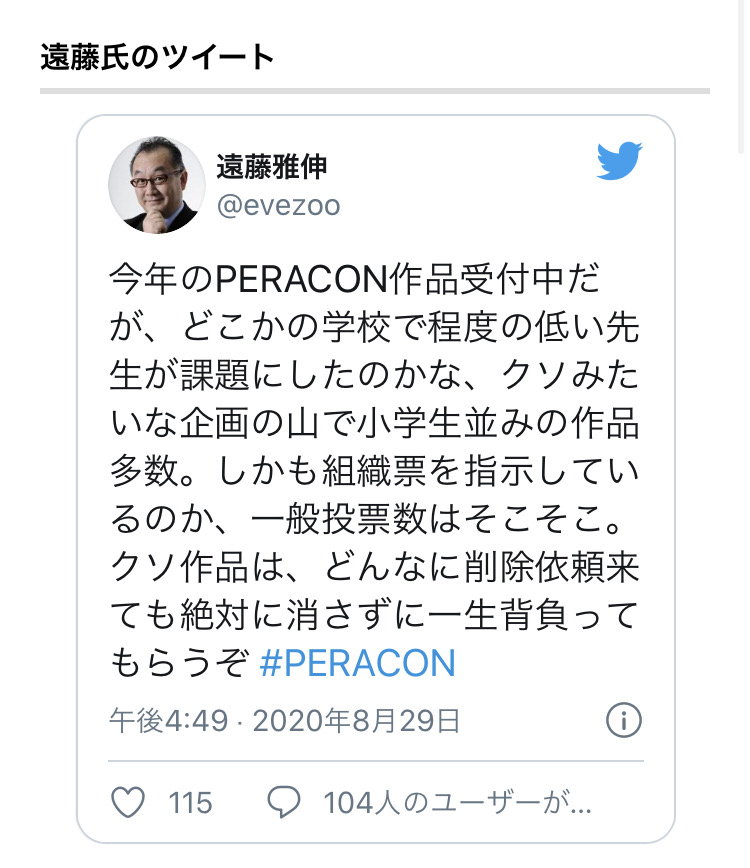Image resolution: width=750 pixels, height=868 pixels.
Task: Open replies via the speech bubble icon
Action: (x=284, y=802)
